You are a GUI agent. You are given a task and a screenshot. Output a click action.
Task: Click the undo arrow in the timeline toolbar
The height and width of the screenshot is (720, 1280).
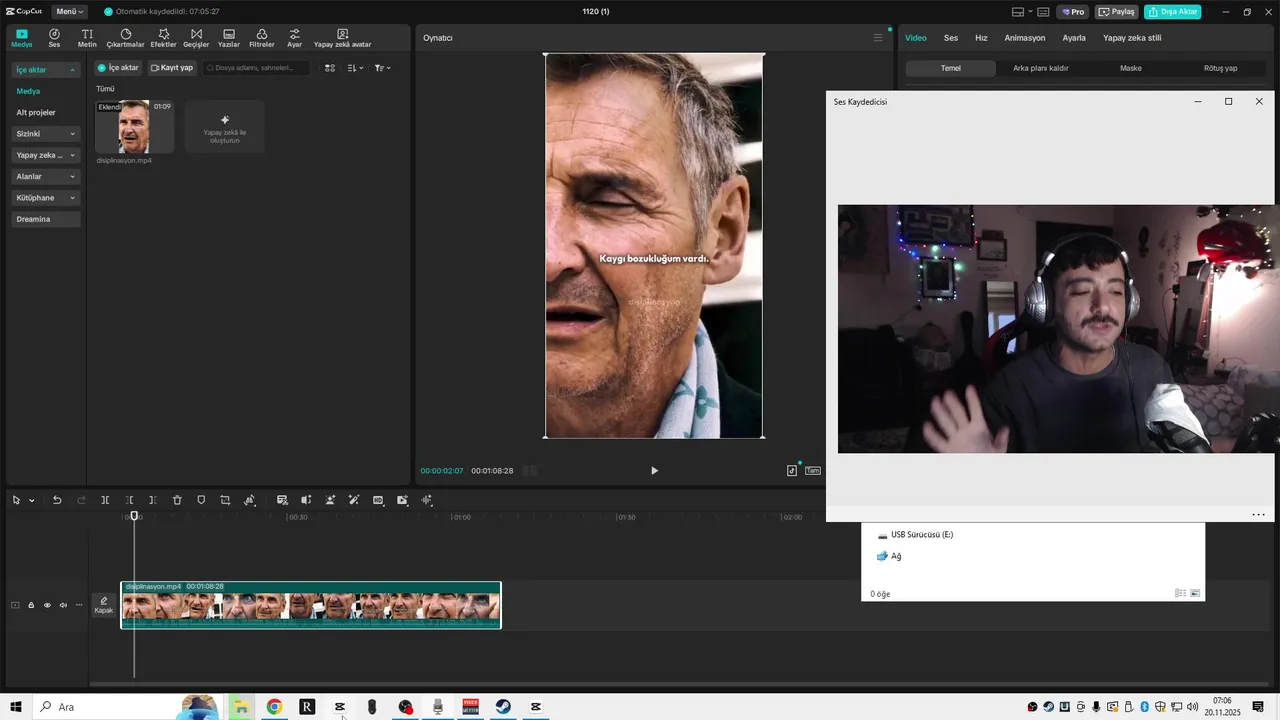(57, 500)
